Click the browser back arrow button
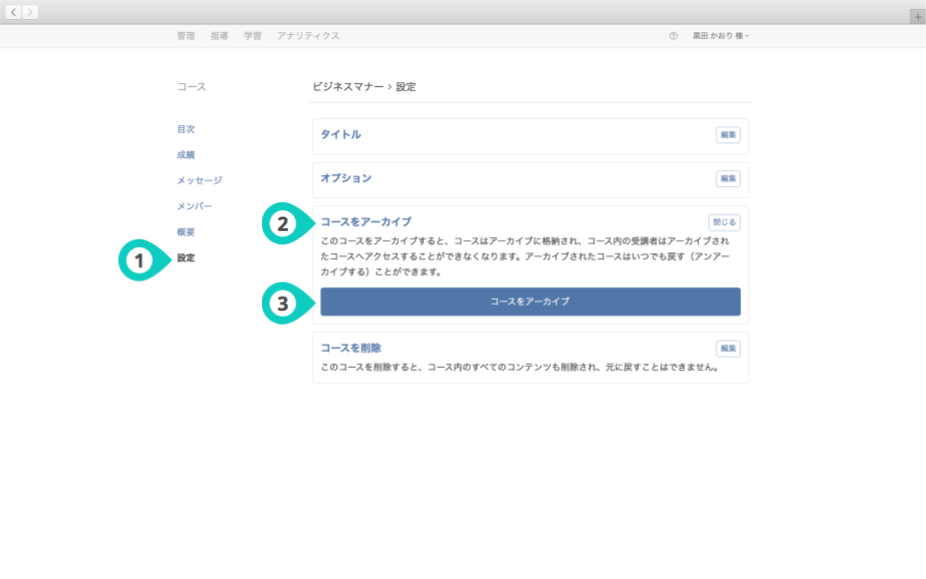 (x=14, y=12)
